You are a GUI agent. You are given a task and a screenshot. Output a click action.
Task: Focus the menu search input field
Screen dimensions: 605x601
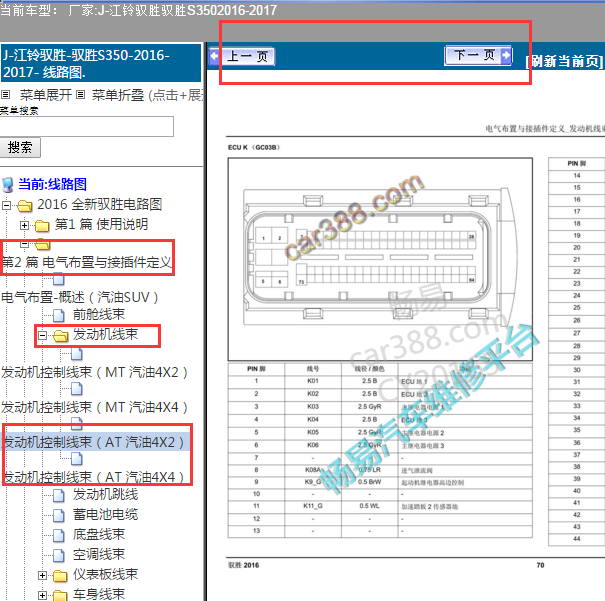(86, 127)
